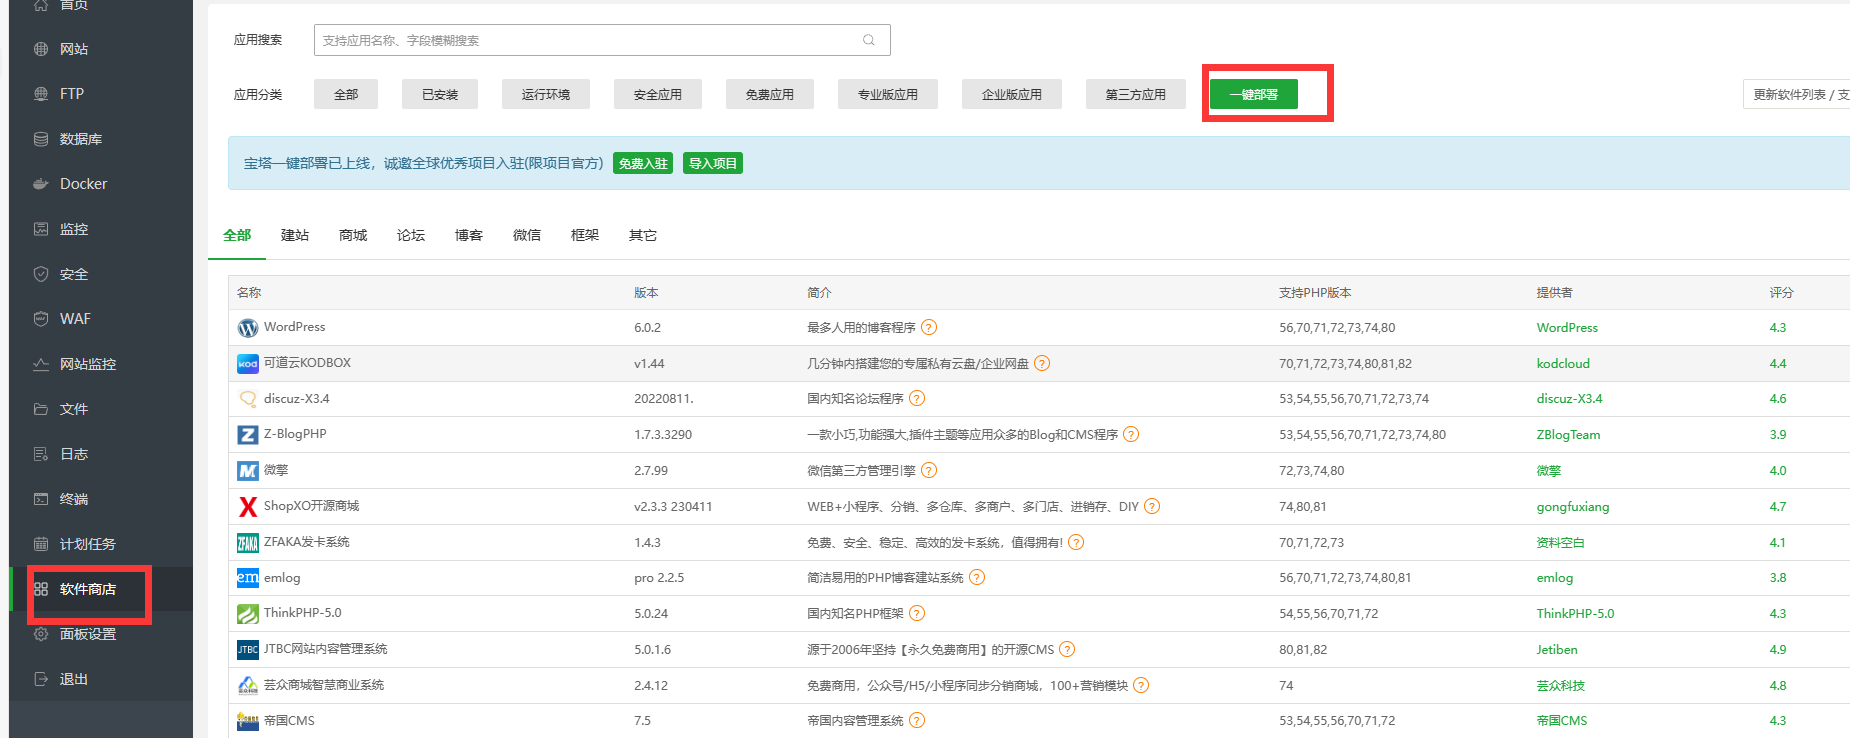Click the ThinkPHP-5.0 app icon

pyautogui.click(x=248, y=614)
